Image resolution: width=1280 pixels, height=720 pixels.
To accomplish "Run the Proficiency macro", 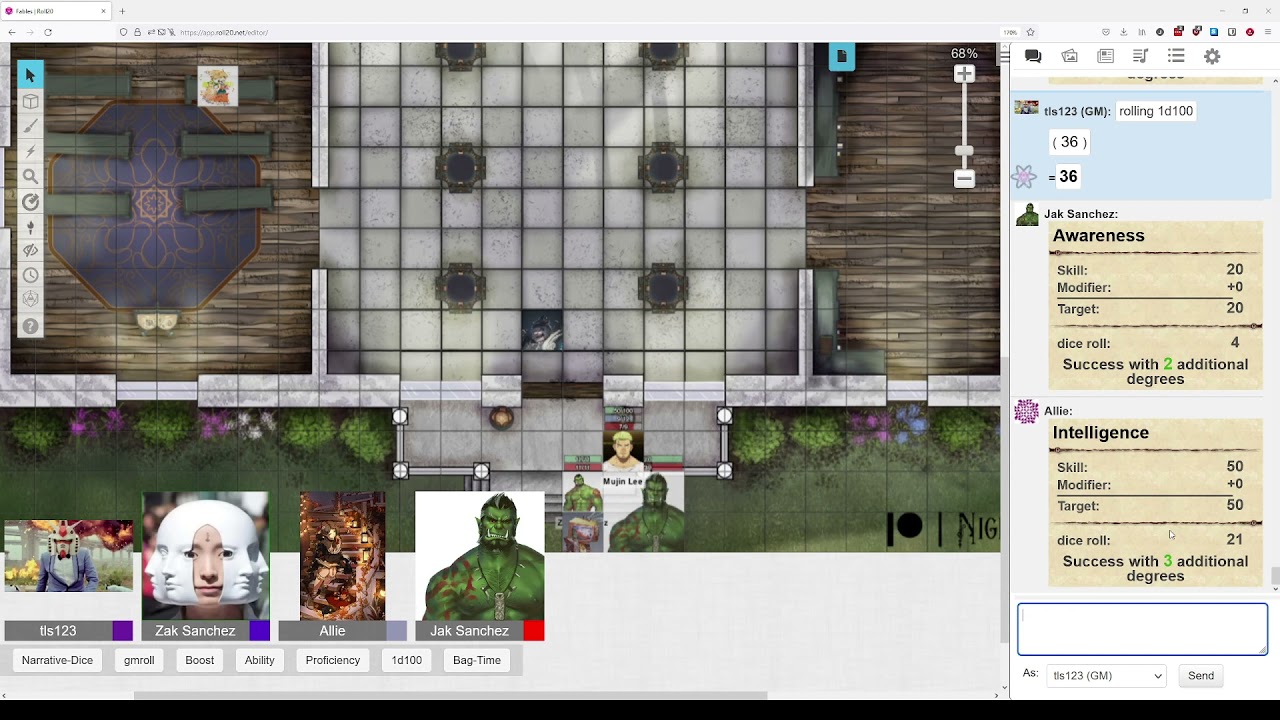I will pyautogui.click(x=333, y=660).
